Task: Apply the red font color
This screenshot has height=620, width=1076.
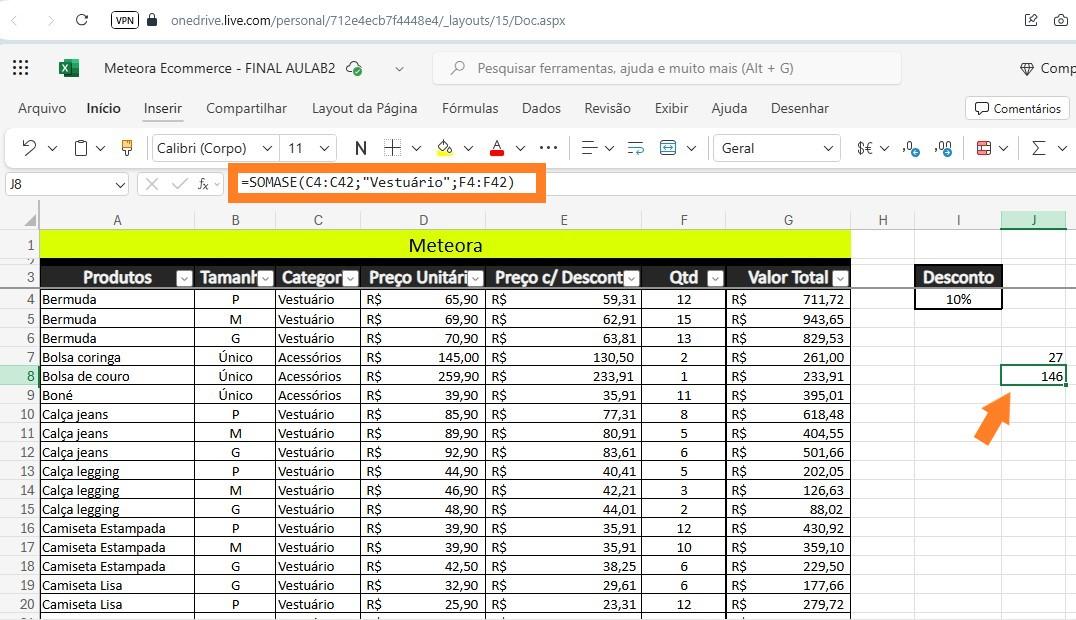Action: (x=497, y=148)
